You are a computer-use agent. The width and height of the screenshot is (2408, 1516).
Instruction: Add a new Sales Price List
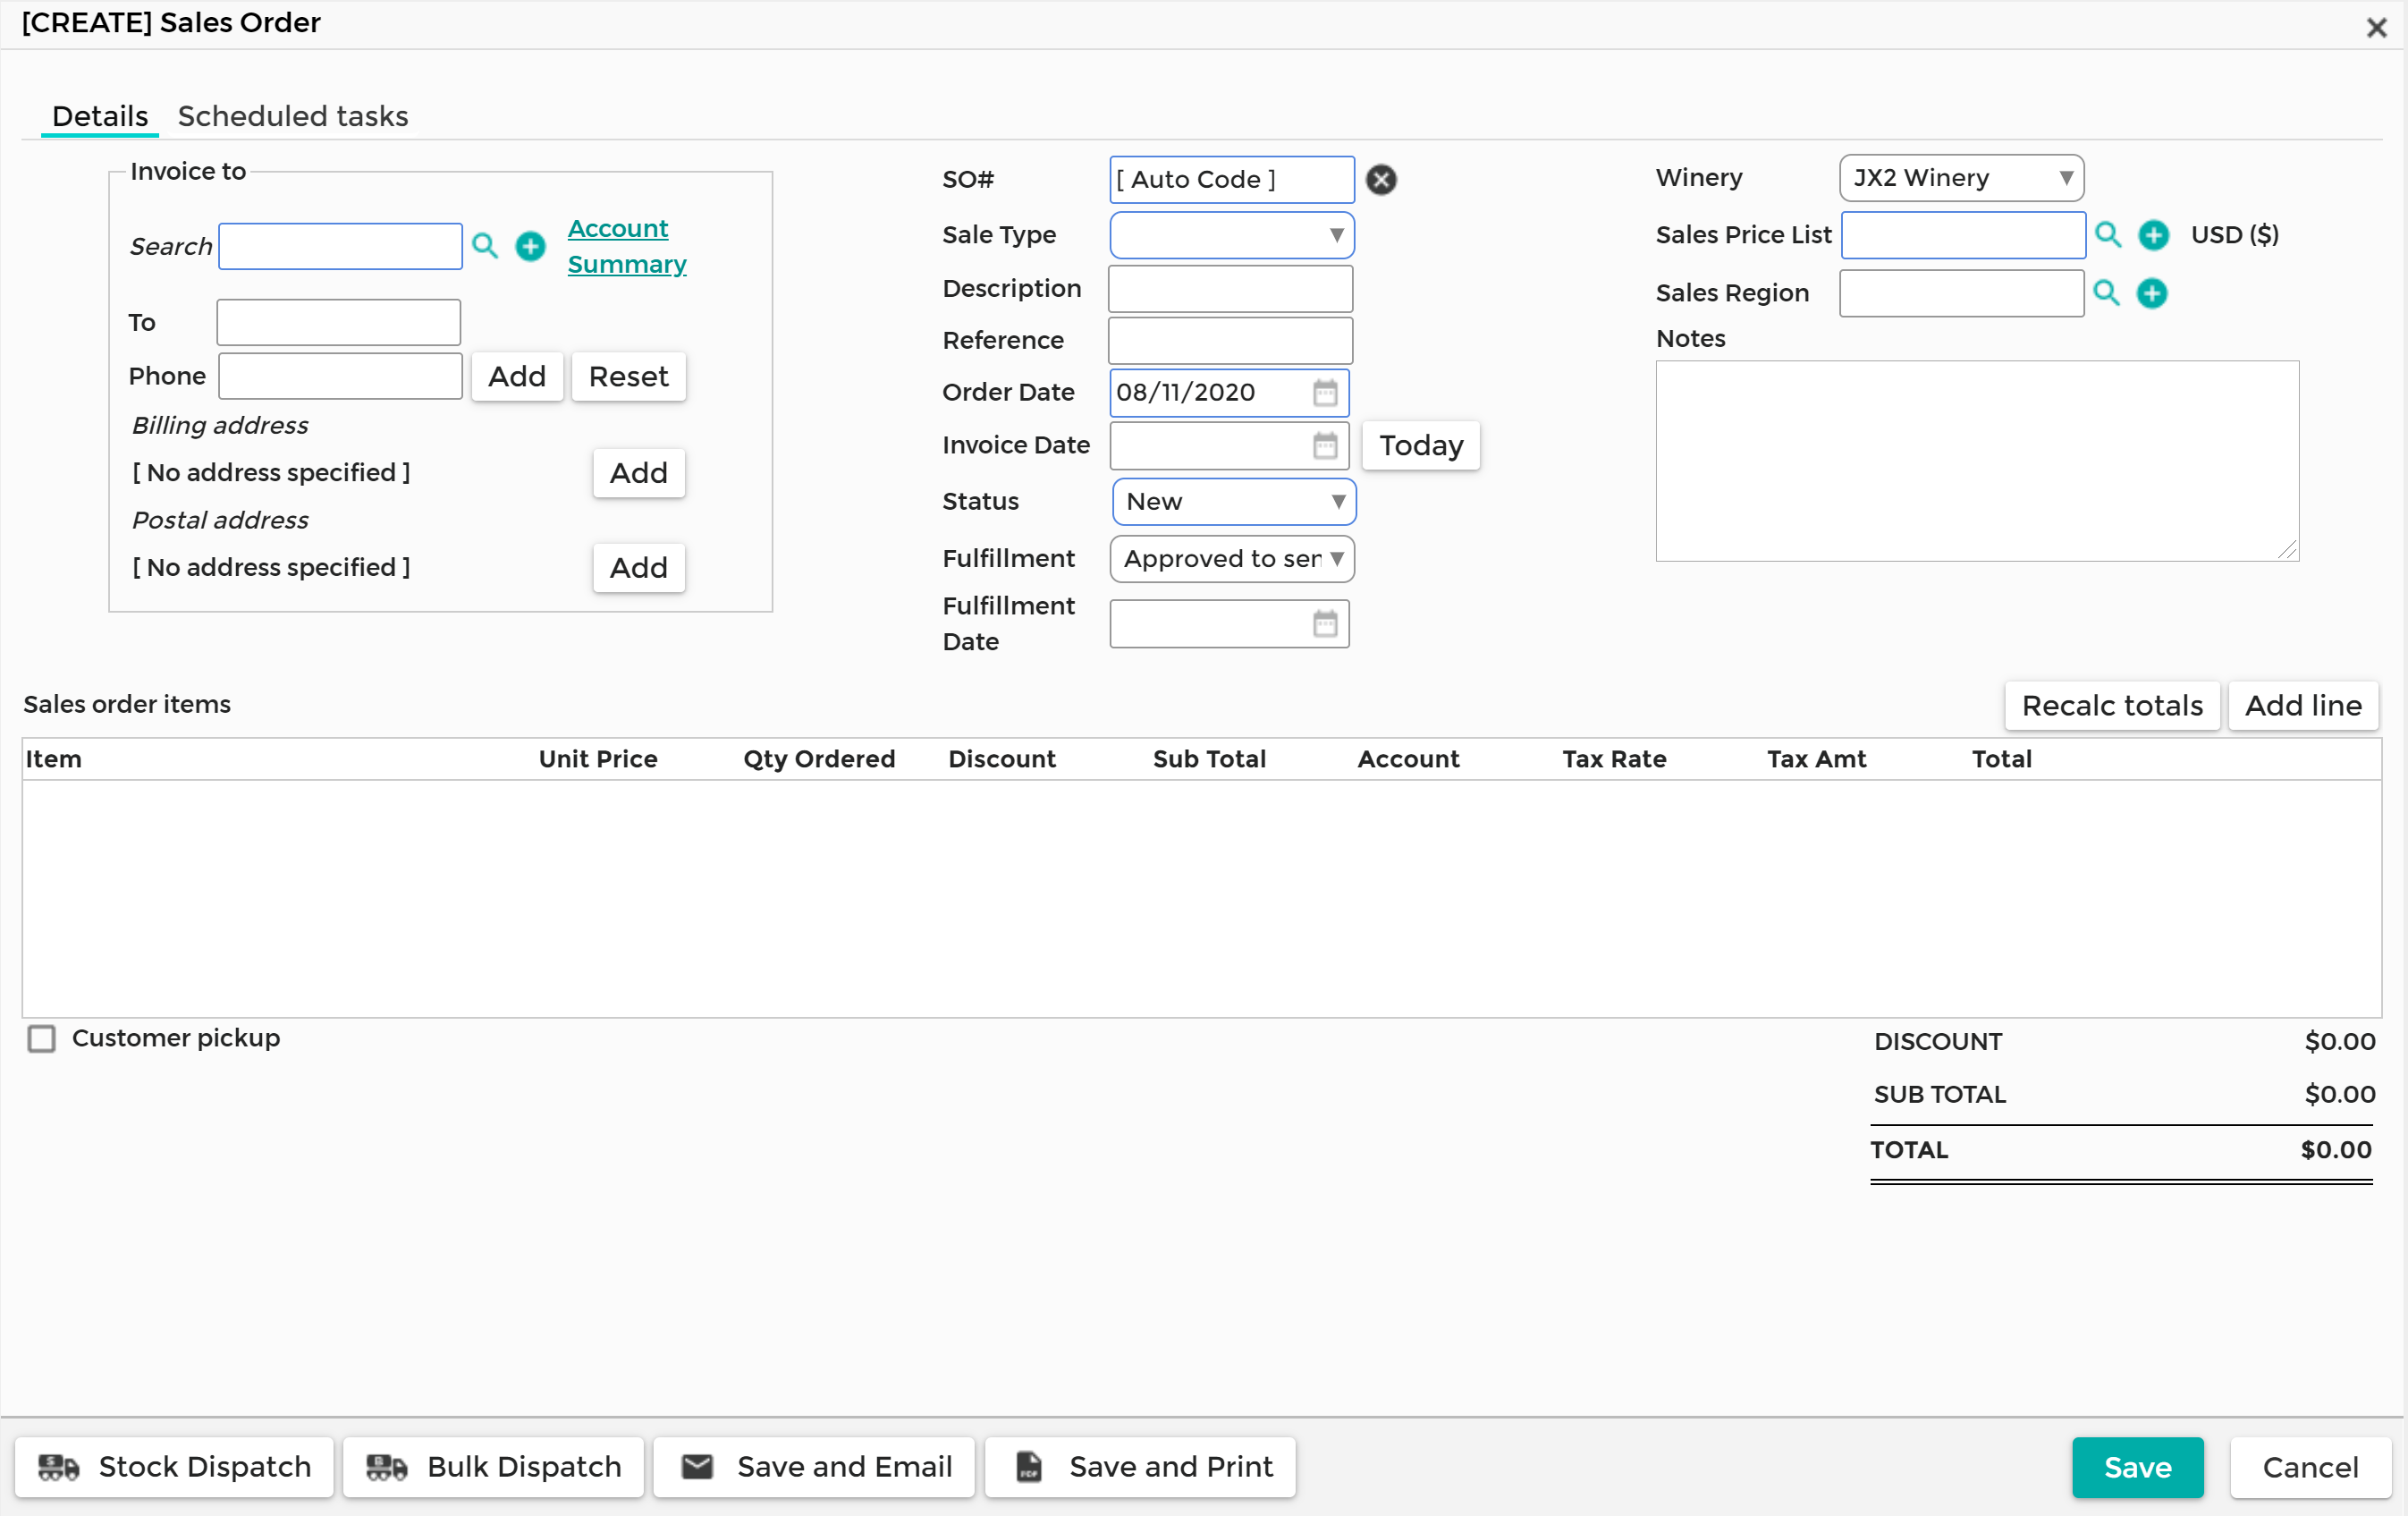pos(2153,234)
